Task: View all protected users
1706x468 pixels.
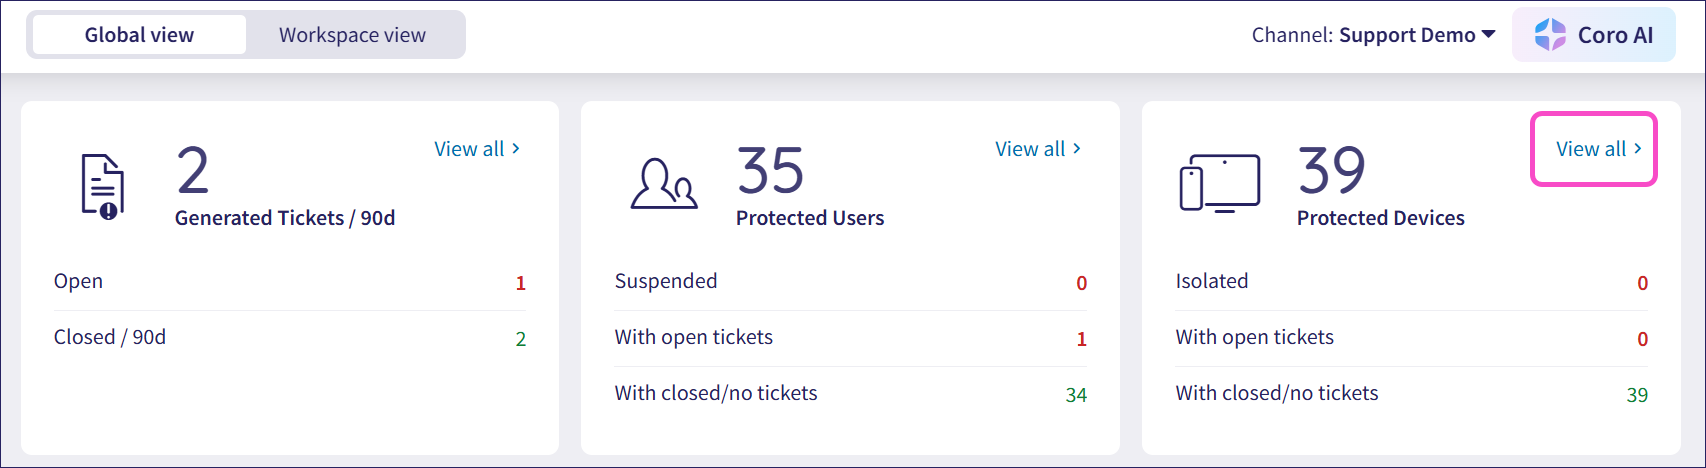Action: click(1037, 149)
